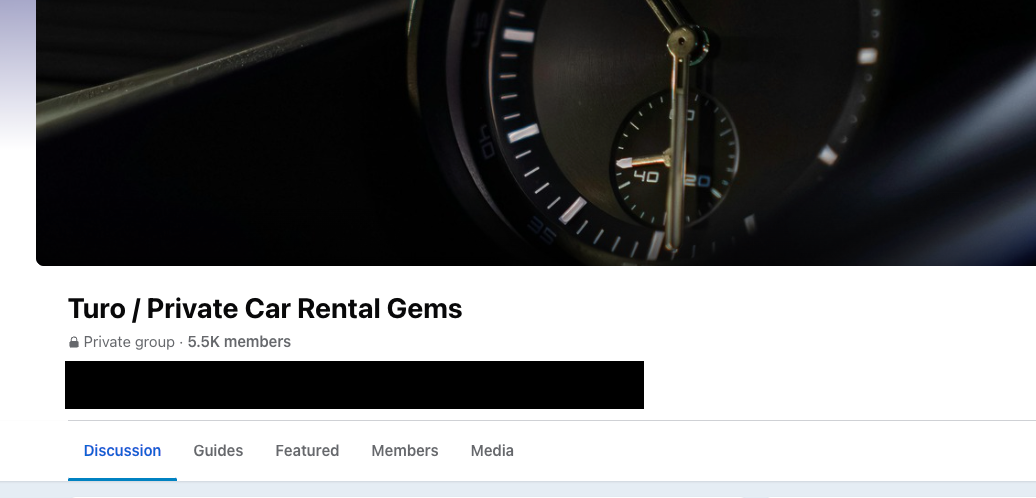1036x498 pixels.
Task: Click the watch hand center pivot
Action: [x=681, y=42]
